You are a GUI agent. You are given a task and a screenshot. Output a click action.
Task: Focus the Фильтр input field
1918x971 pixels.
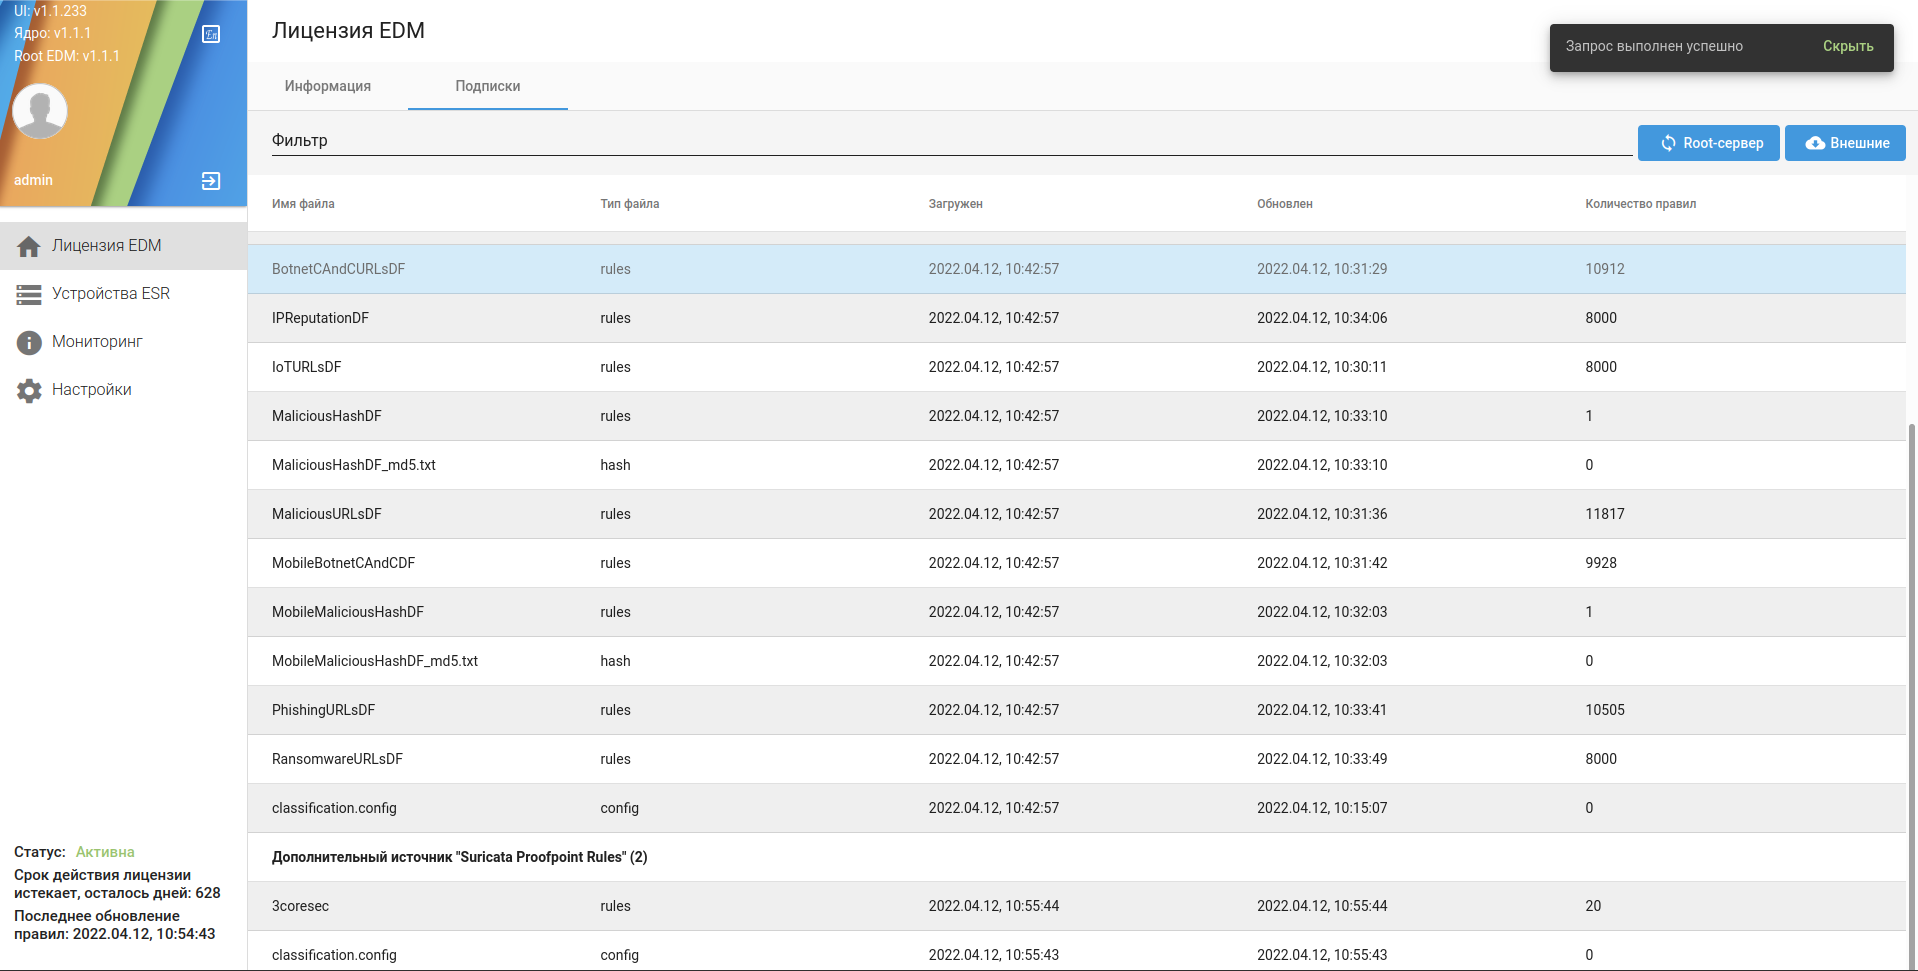coord(950,141)
